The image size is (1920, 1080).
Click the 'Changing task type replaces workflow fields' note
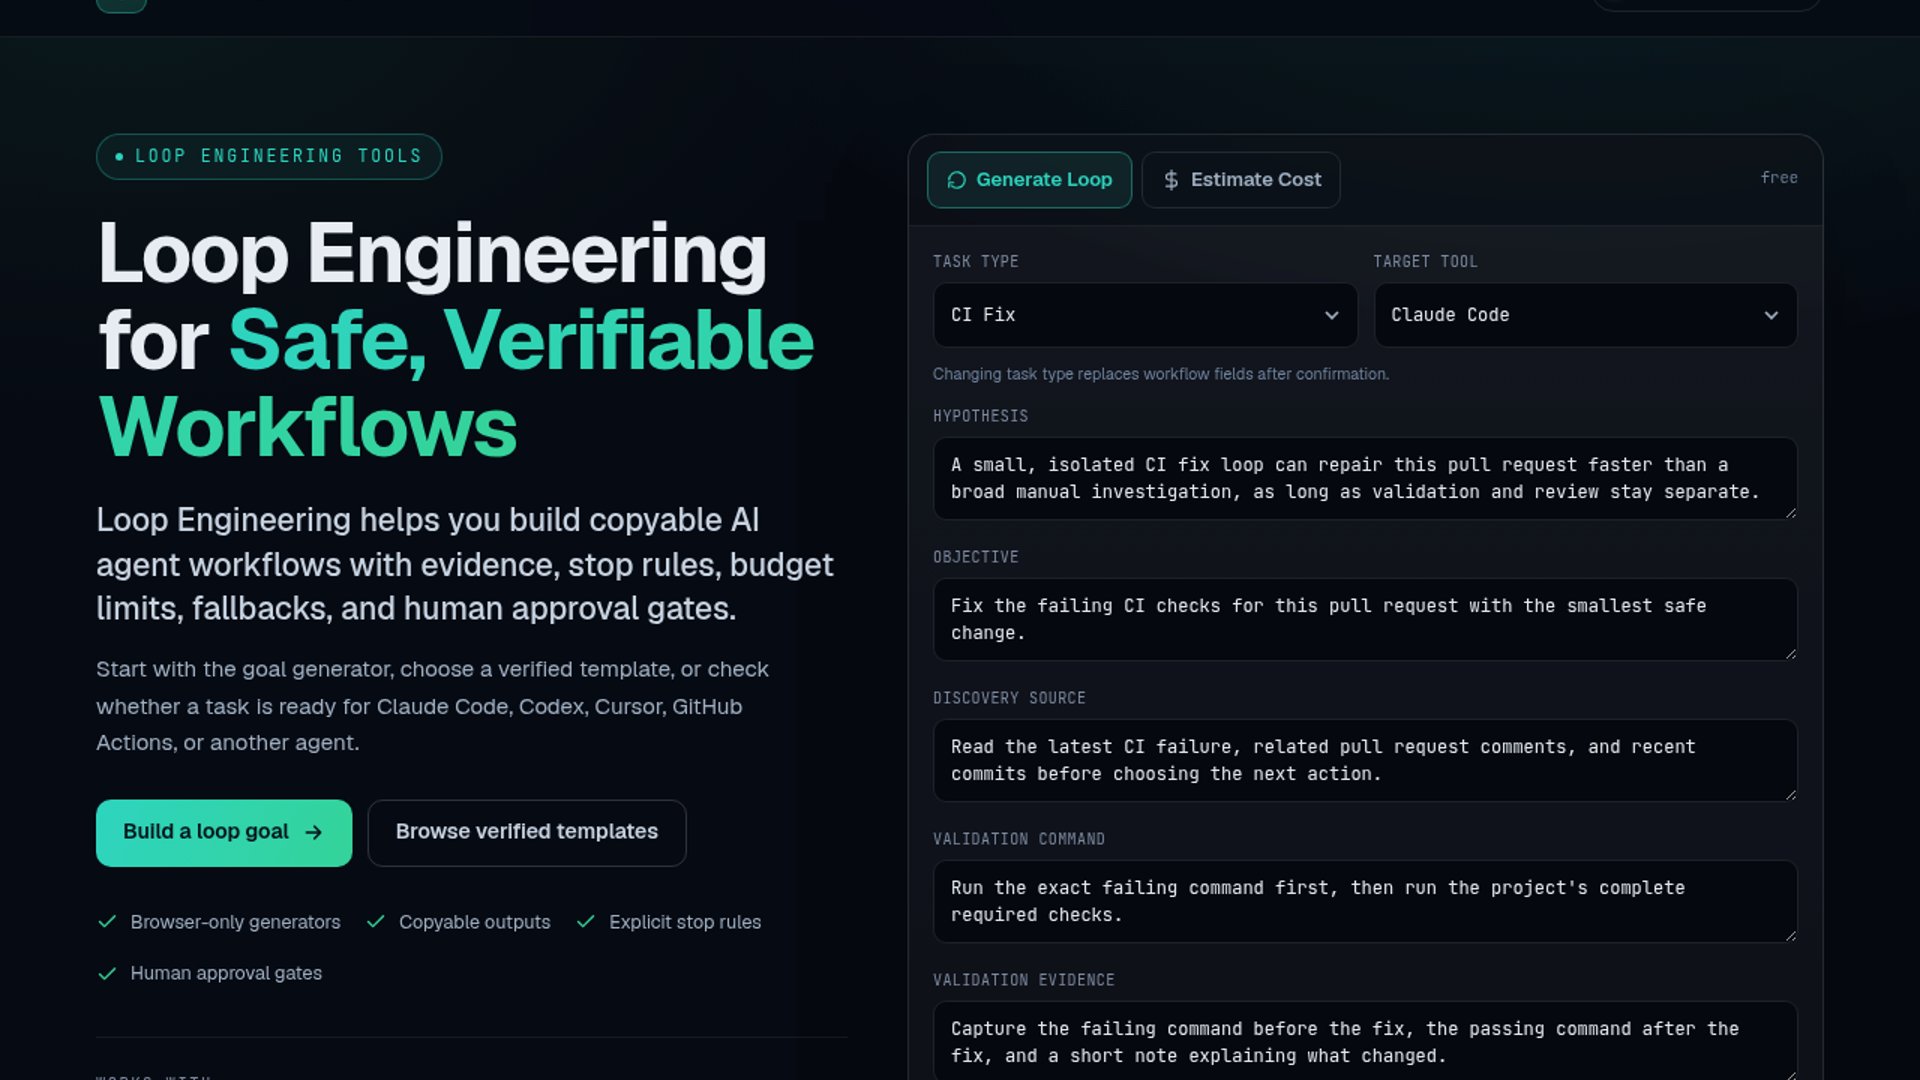[x=1160, y=374]
